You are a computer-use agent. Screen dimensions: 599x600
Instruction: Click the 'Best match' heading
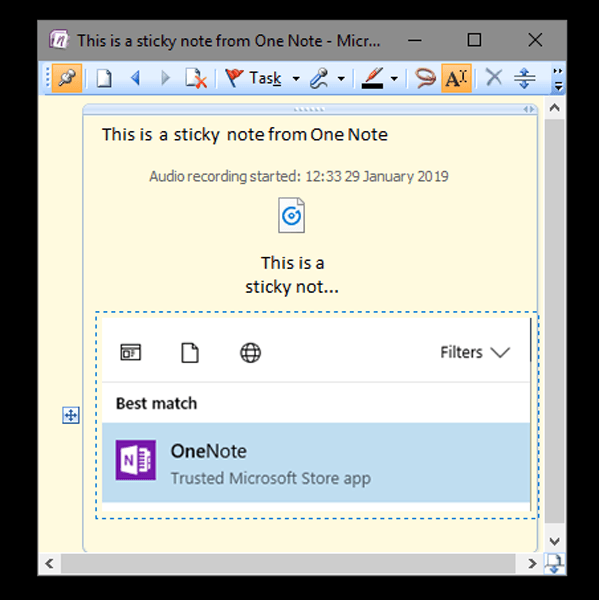(x=157, y=404)
